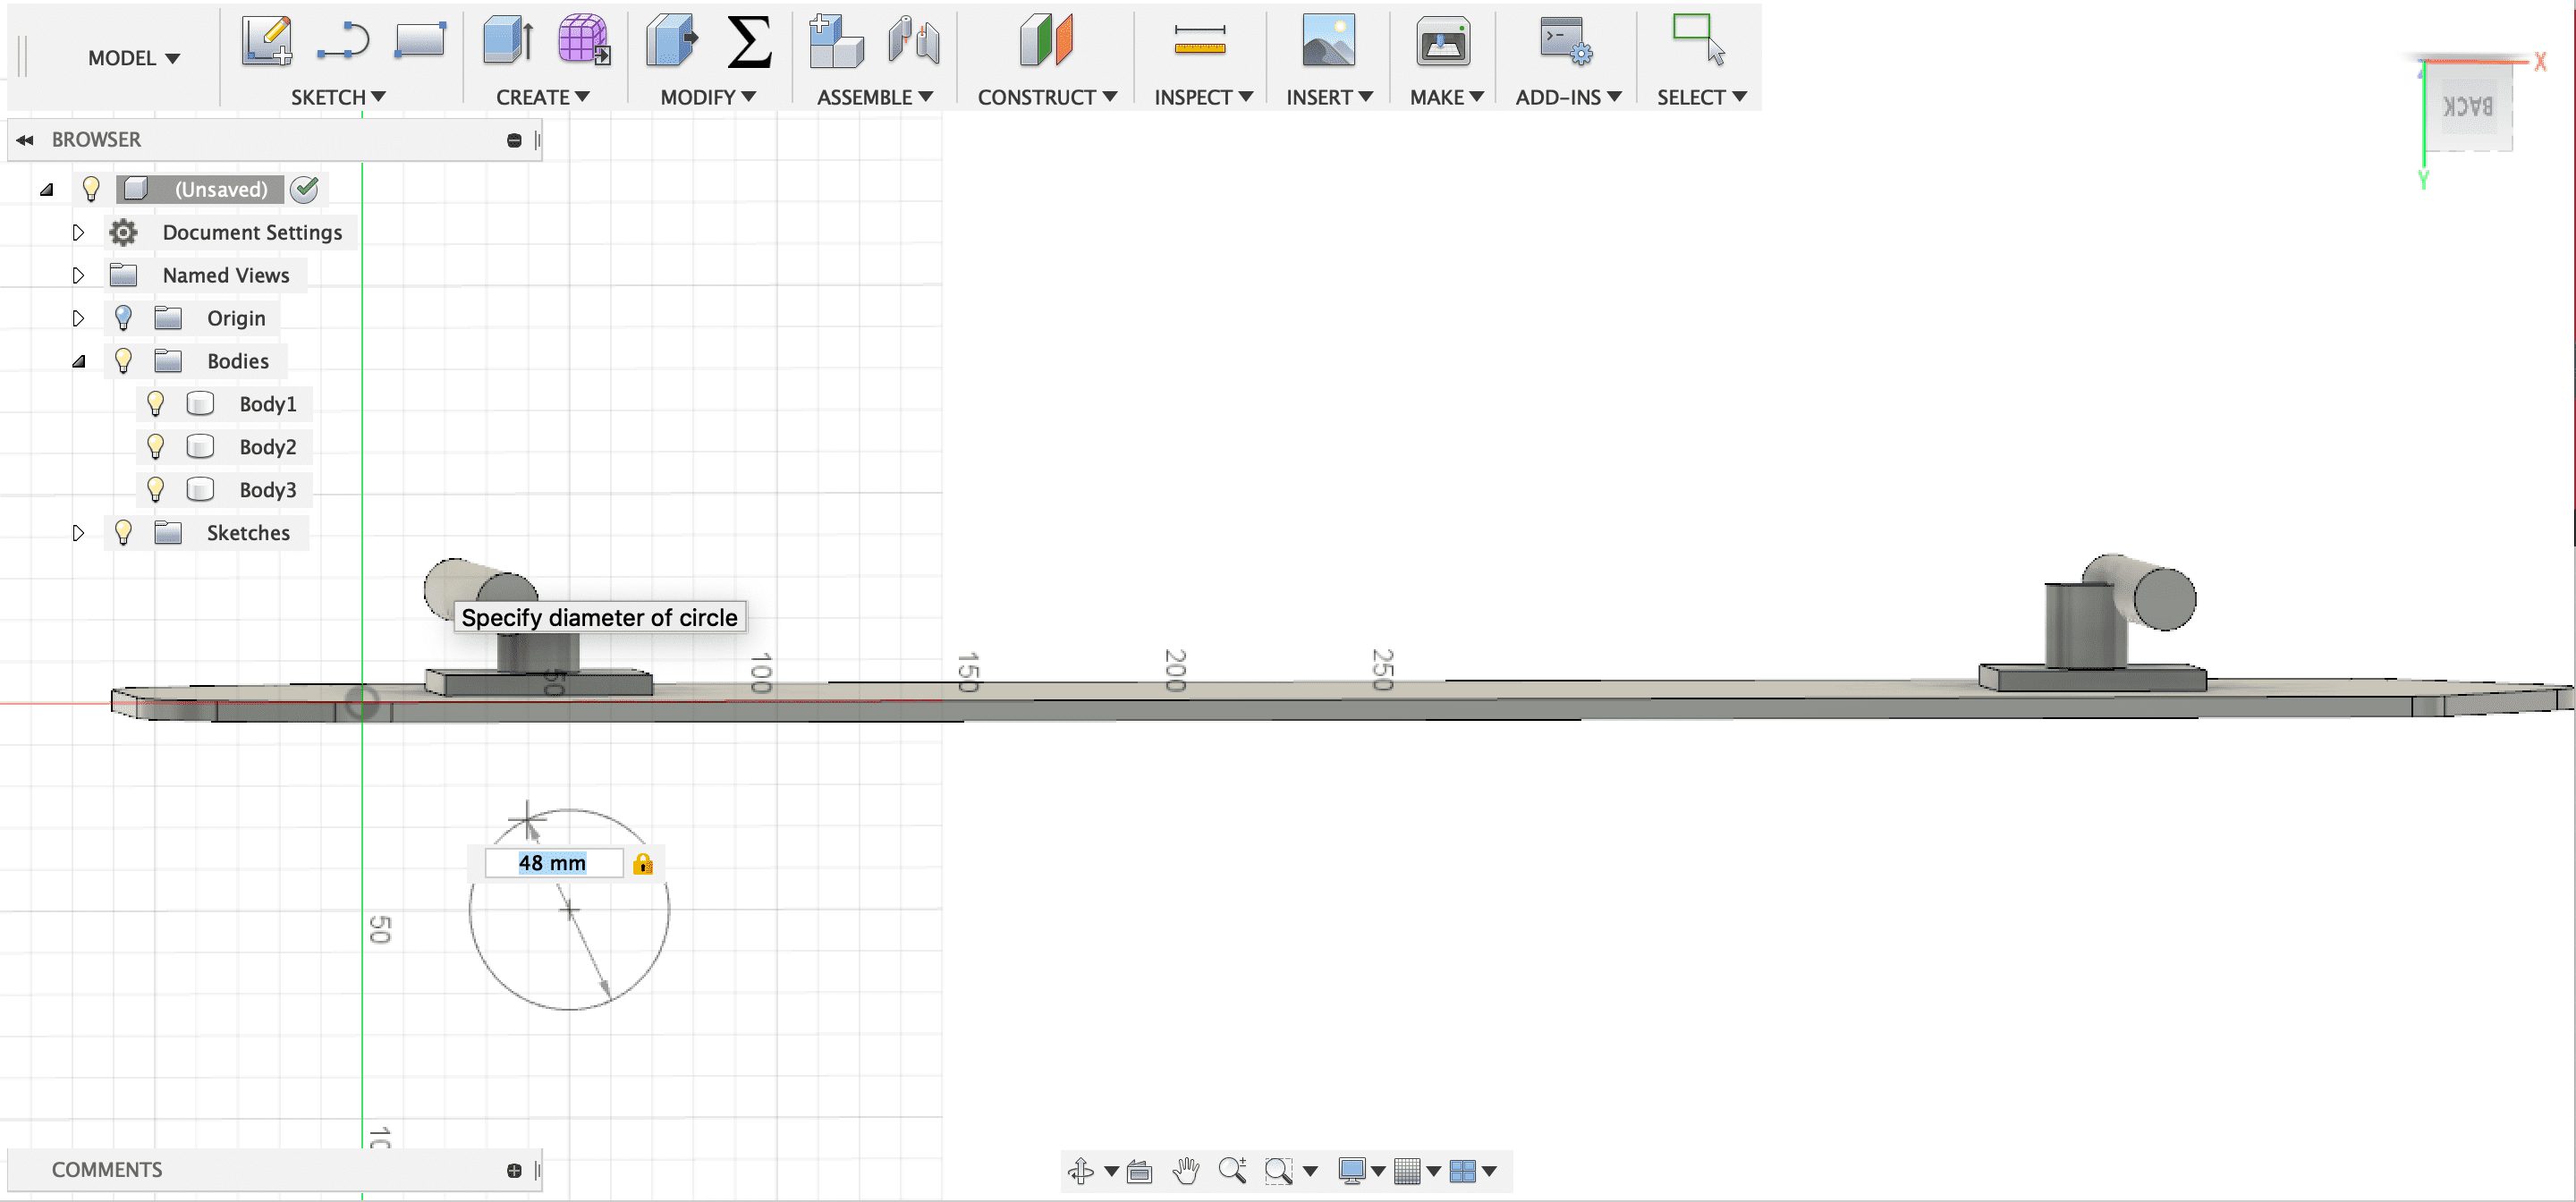Click the BACK face of view cube
This screenshot has height=1202, width=2576.
[x=2466, y=106]
